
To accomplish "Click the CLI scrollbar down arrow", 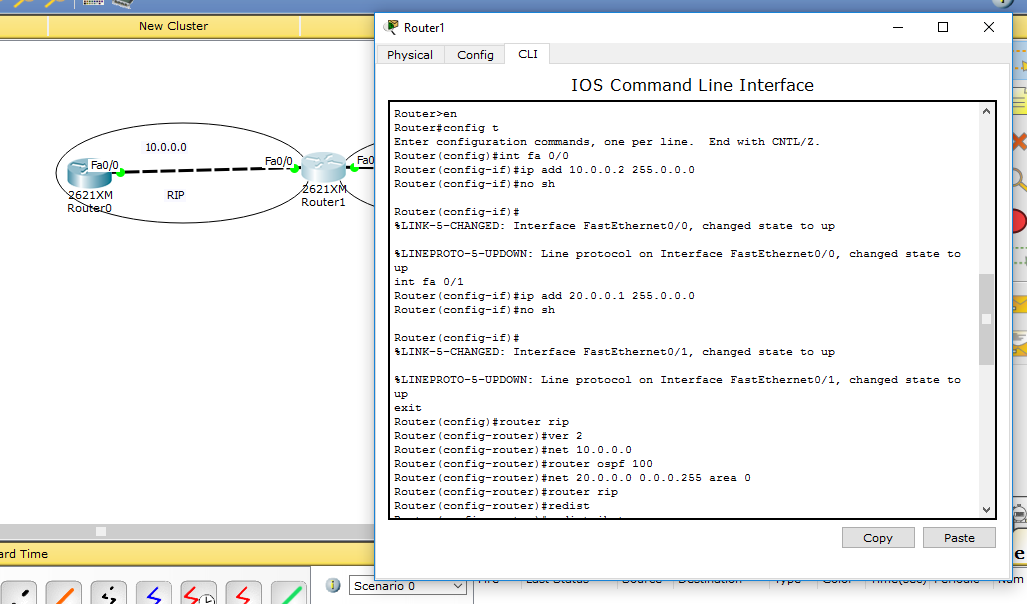I will click(986, 509).
